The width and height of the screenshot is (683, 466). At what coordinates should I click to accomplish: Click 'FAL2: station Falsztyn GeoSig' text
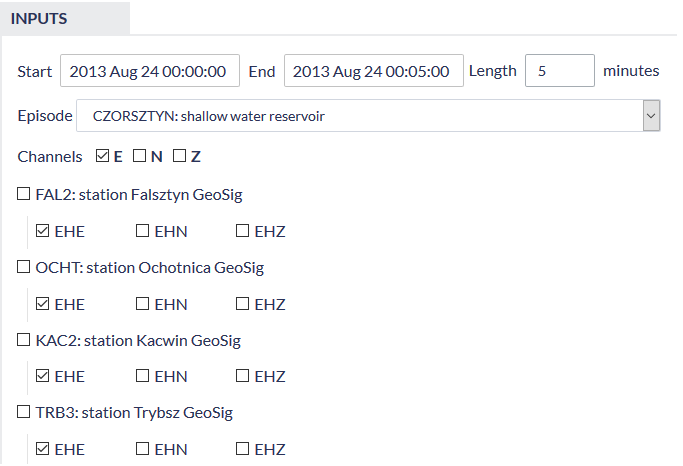pyautogui.click(x=139, y=194)
